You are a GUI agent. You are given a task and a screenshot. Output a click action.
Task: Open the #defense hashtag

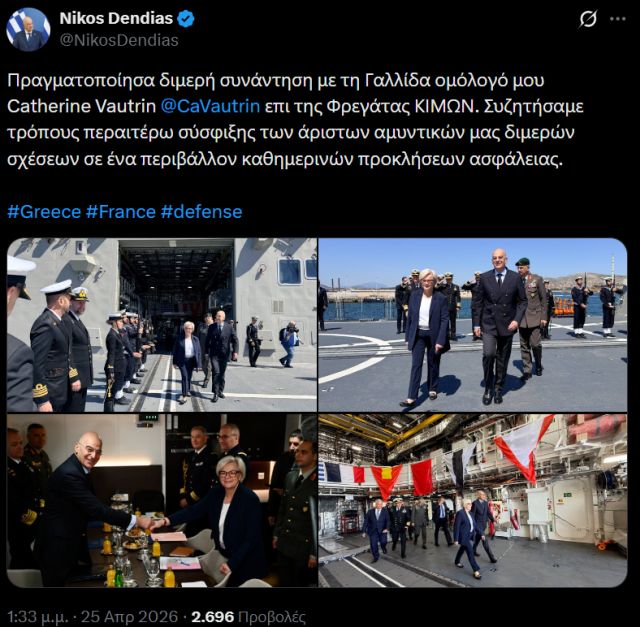coord(202,212)
